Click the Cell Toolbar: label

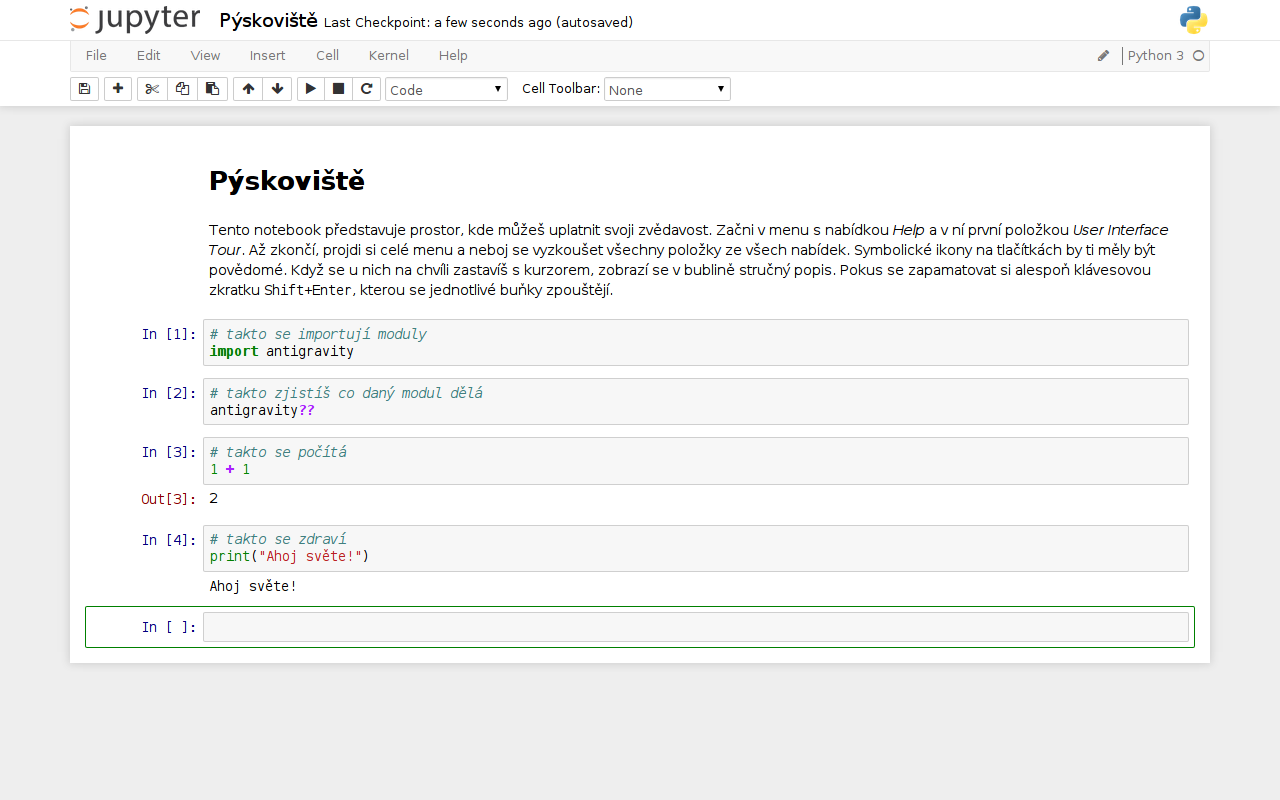pos(561,89)
